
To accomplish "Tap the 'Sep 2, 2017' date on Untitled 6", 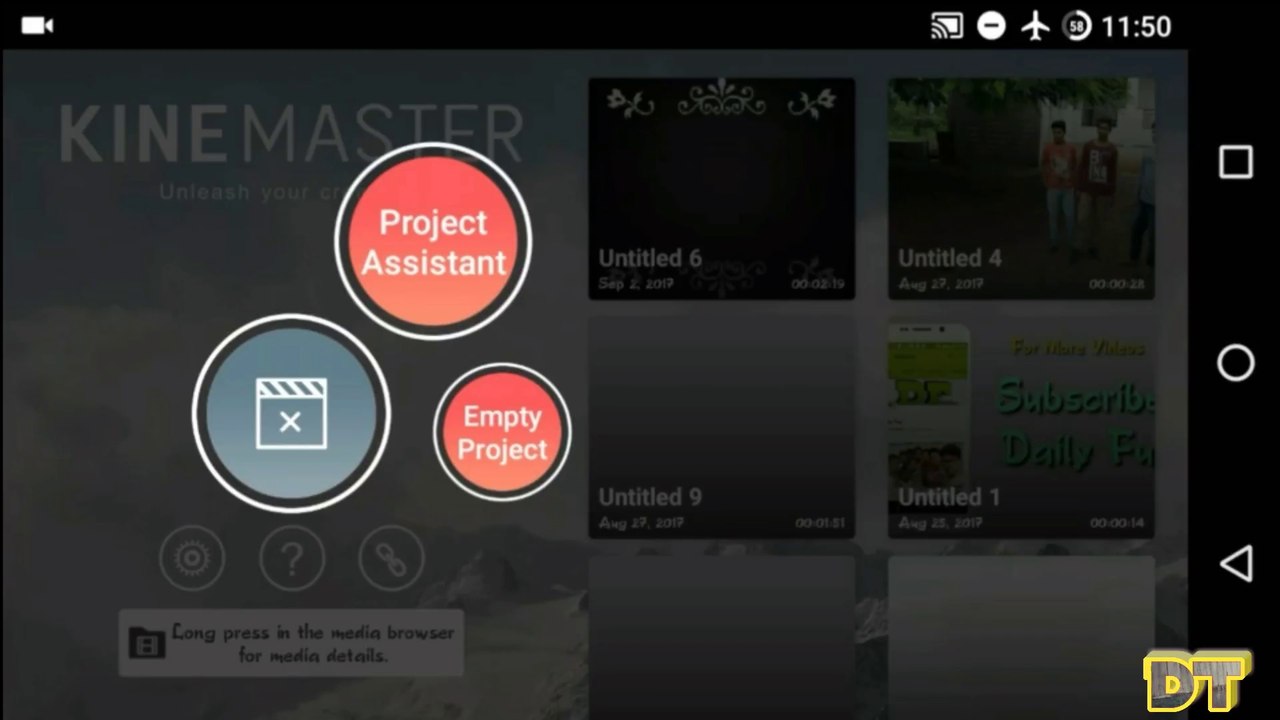I will coord(636,284).
